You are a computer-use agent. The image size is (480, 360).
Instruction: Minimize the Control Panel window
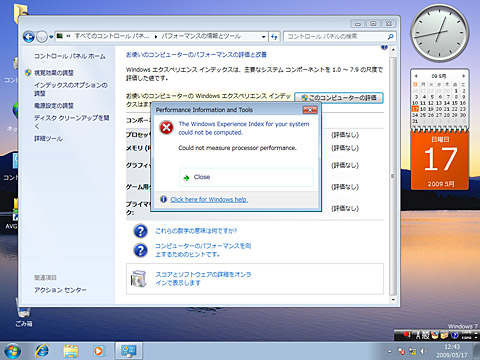pos(358,24)
